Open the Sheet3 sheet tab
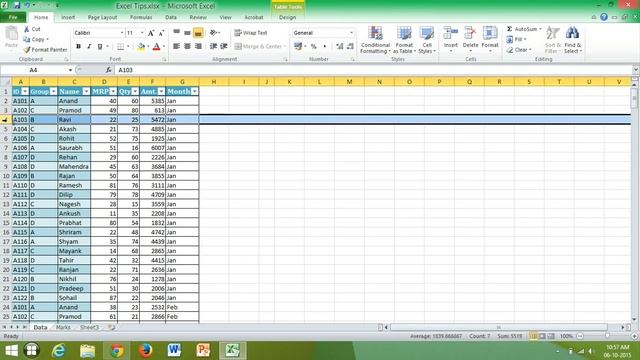This screenshot has width=640, height=360. [89, 327]
